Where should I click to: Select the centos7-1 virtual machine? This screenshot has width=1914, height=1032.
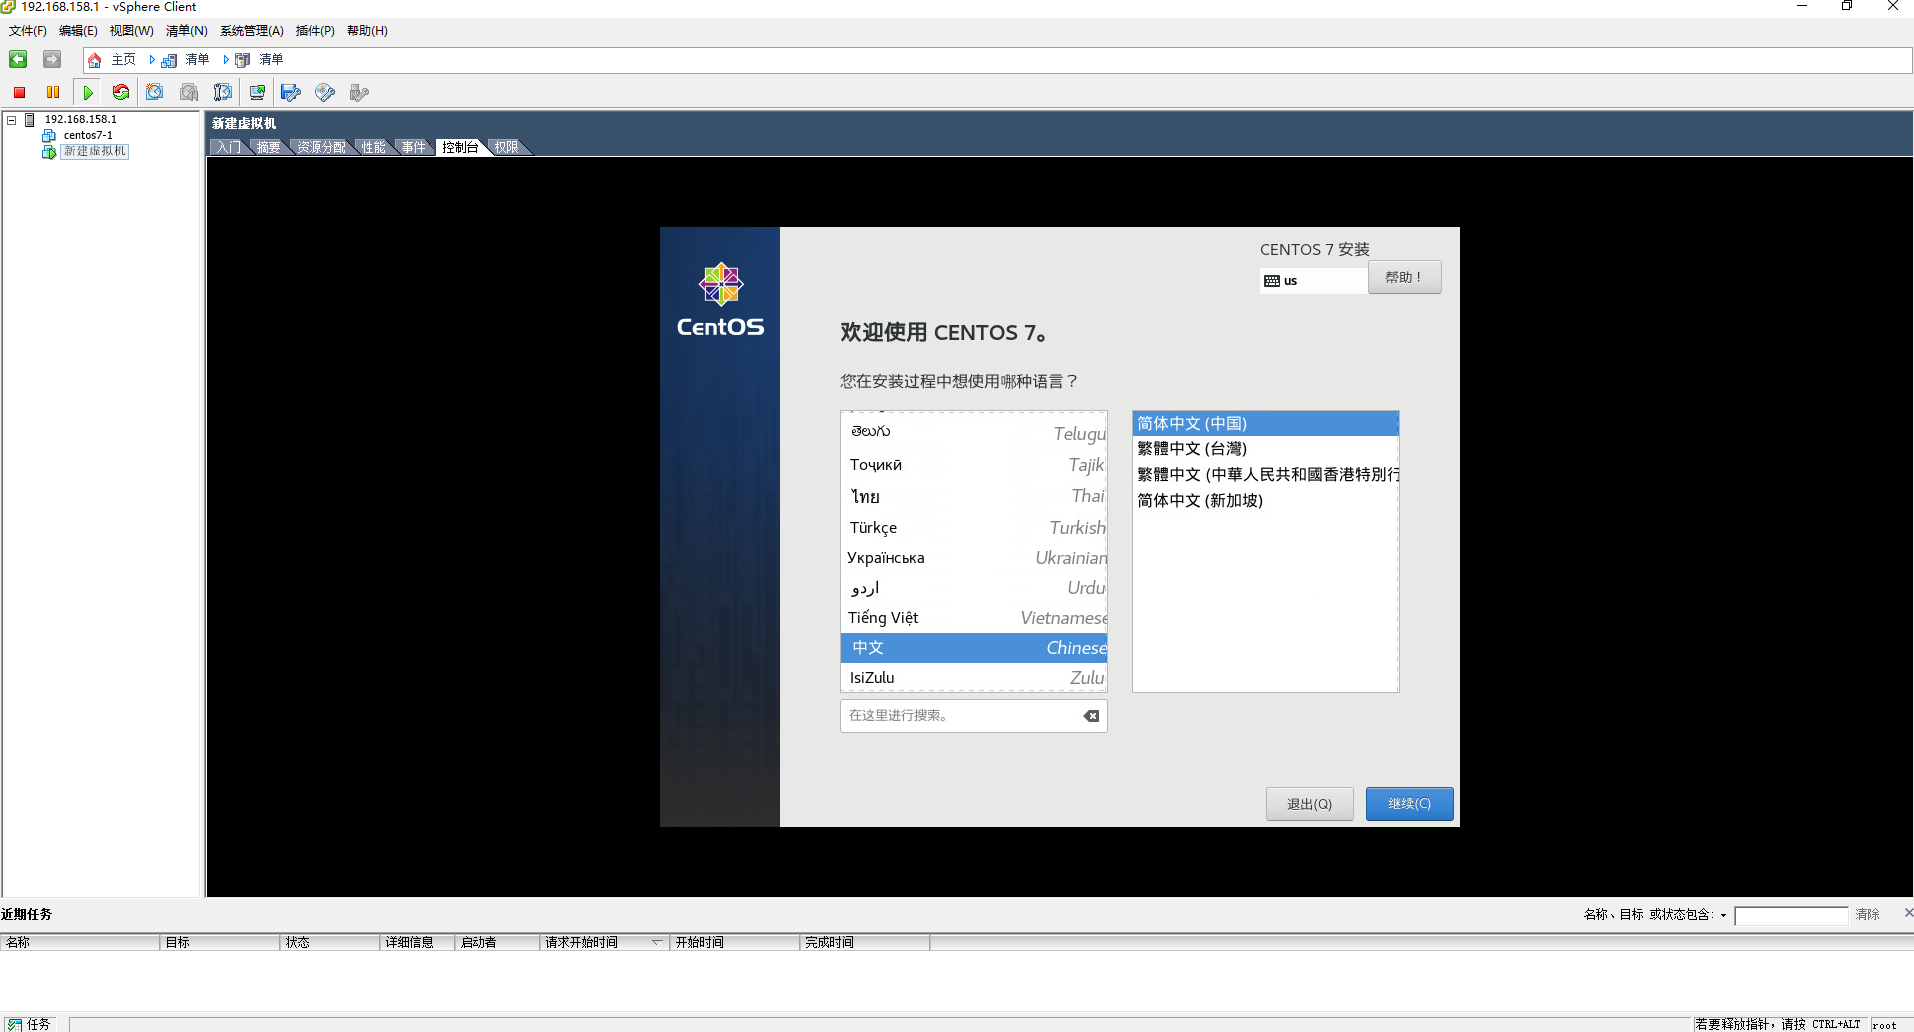coord(88,135)
